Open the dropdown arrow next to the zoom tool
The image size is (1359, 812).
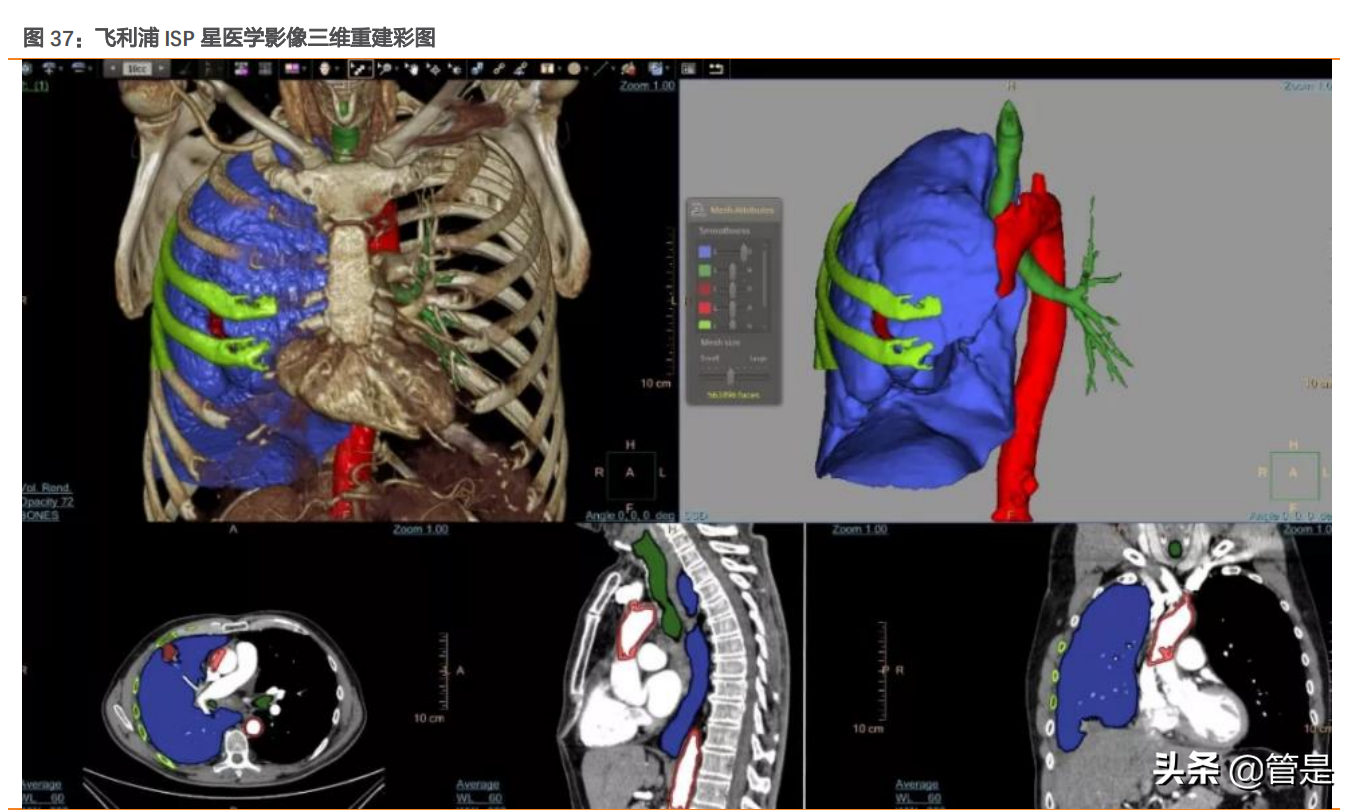398,71
